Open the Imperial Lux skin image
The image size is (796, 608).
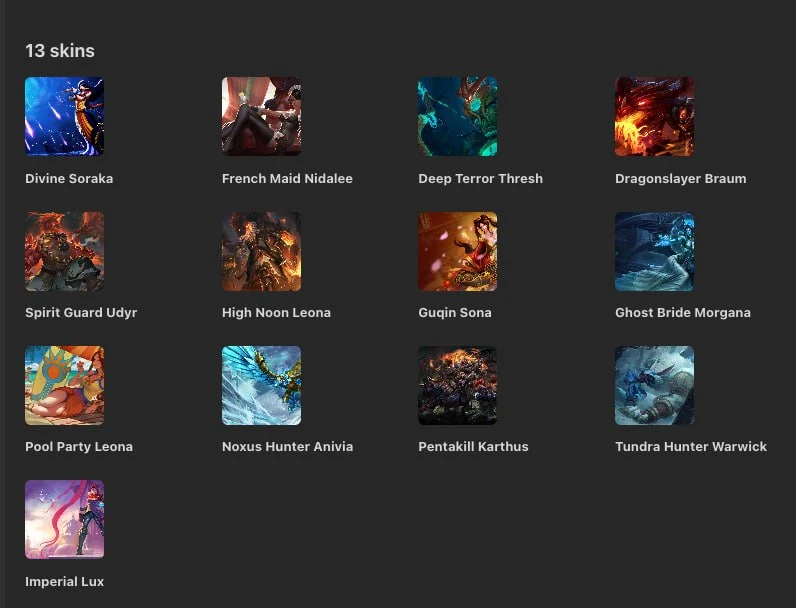coord(64,519)
